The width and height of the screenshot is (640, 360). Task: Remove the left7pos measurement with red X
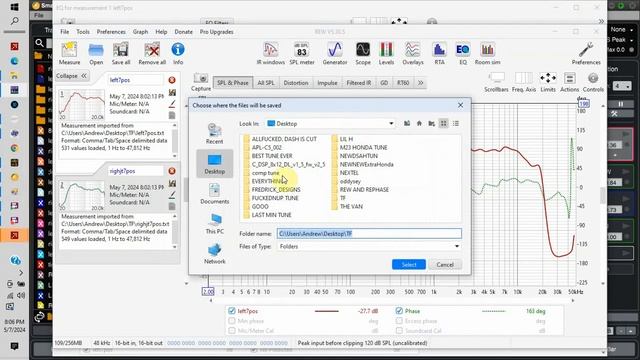click(172, 80)
